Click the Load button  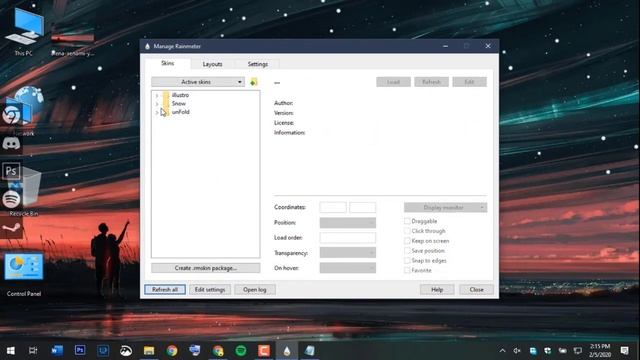(x=393, y=82)
